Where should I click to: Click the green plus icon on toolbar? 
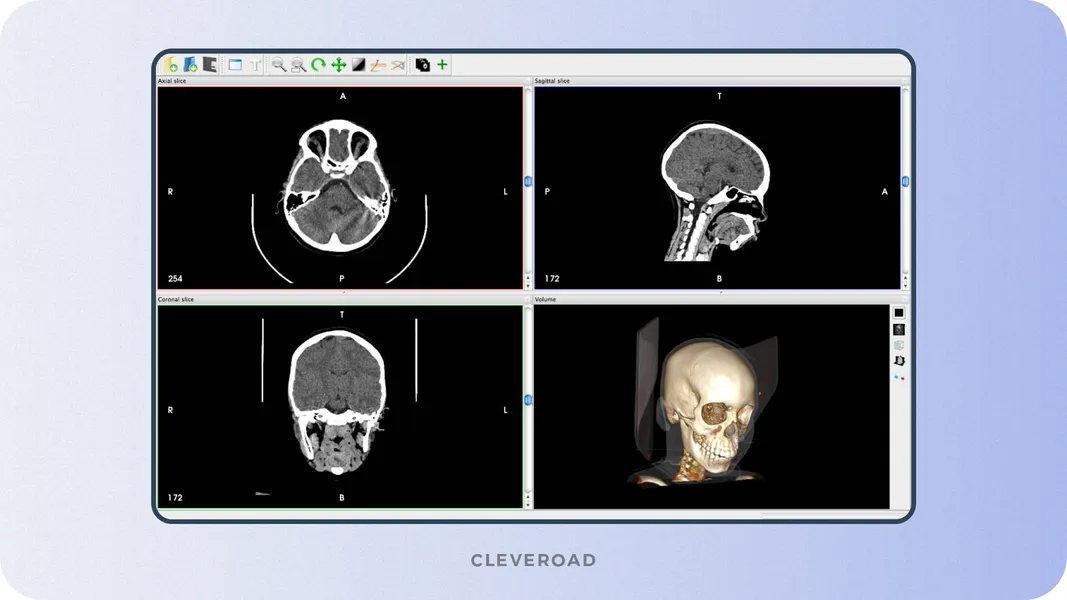443,65
